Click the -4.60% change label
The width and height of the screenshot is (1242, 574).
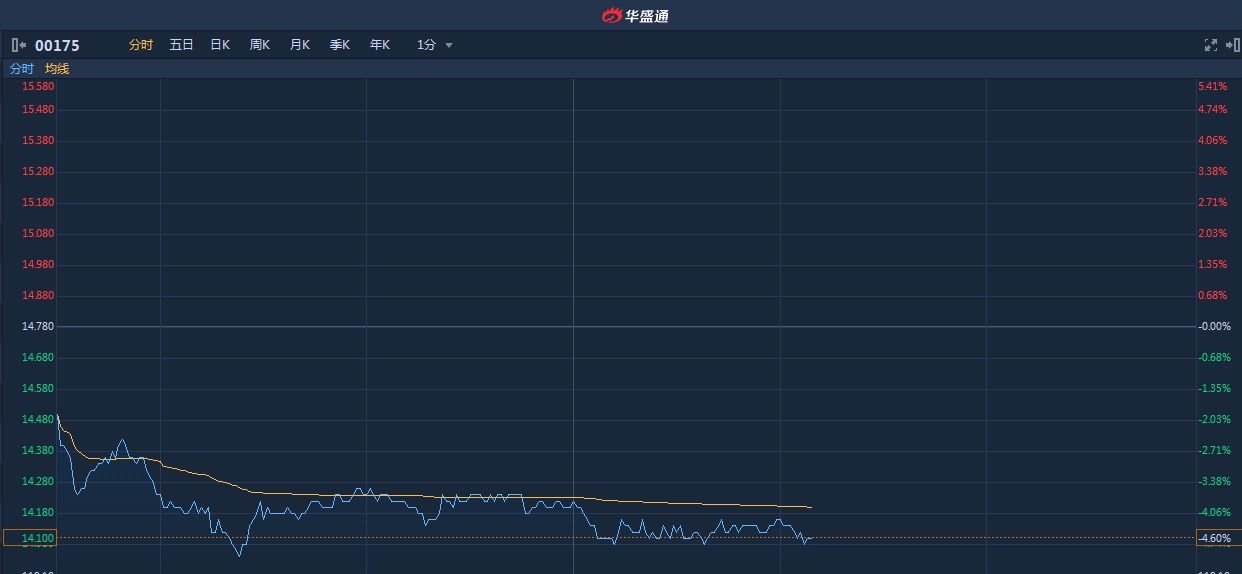pos(1216,538)
